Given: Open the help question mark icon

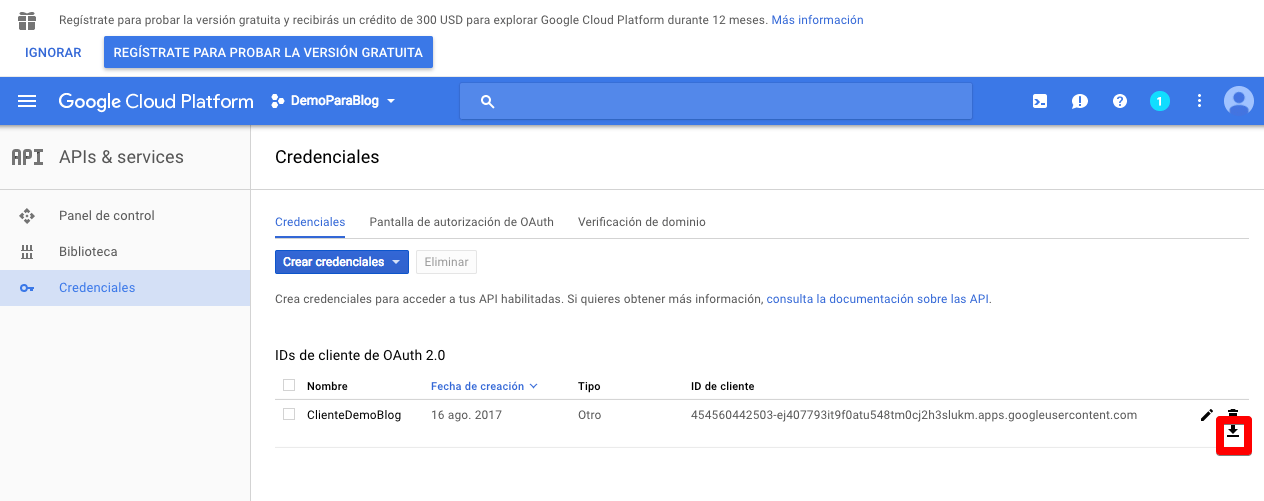Looking at the screenshot, I should (x=1120, y=101).
